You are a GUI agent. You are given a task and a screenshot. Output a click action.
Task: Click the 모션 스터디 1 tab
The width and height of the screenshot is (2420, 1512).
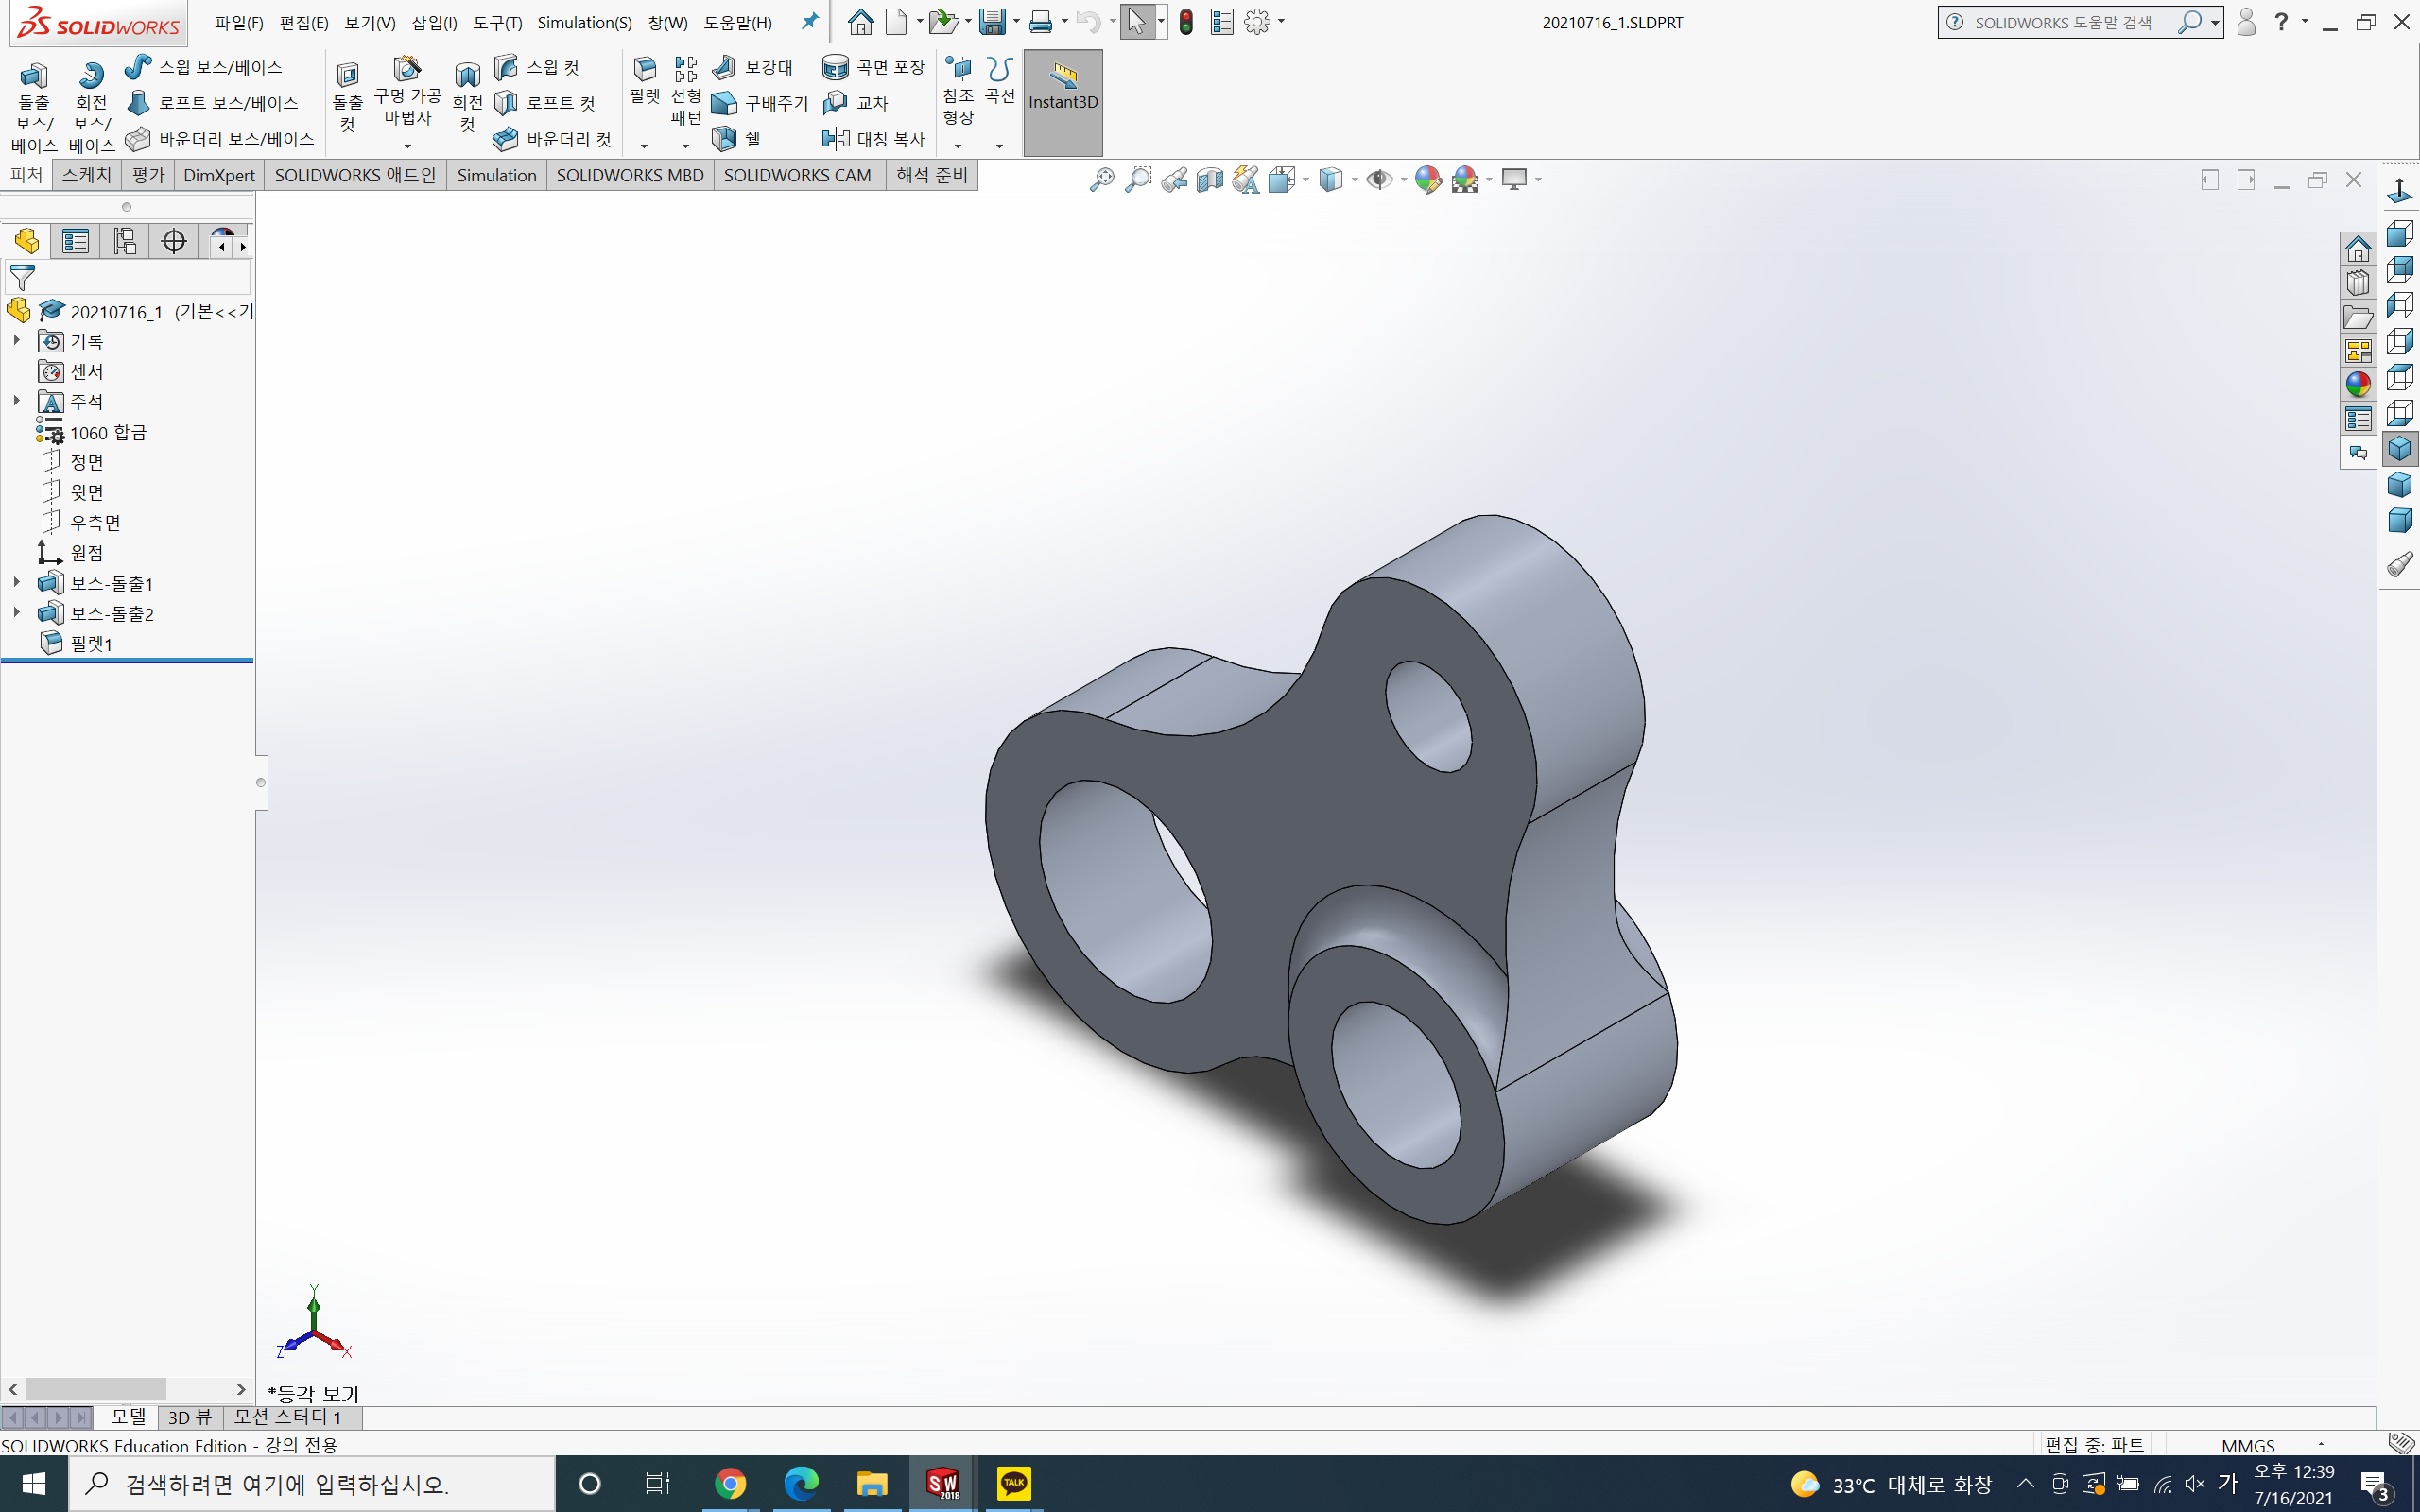tap(288, 1417)
